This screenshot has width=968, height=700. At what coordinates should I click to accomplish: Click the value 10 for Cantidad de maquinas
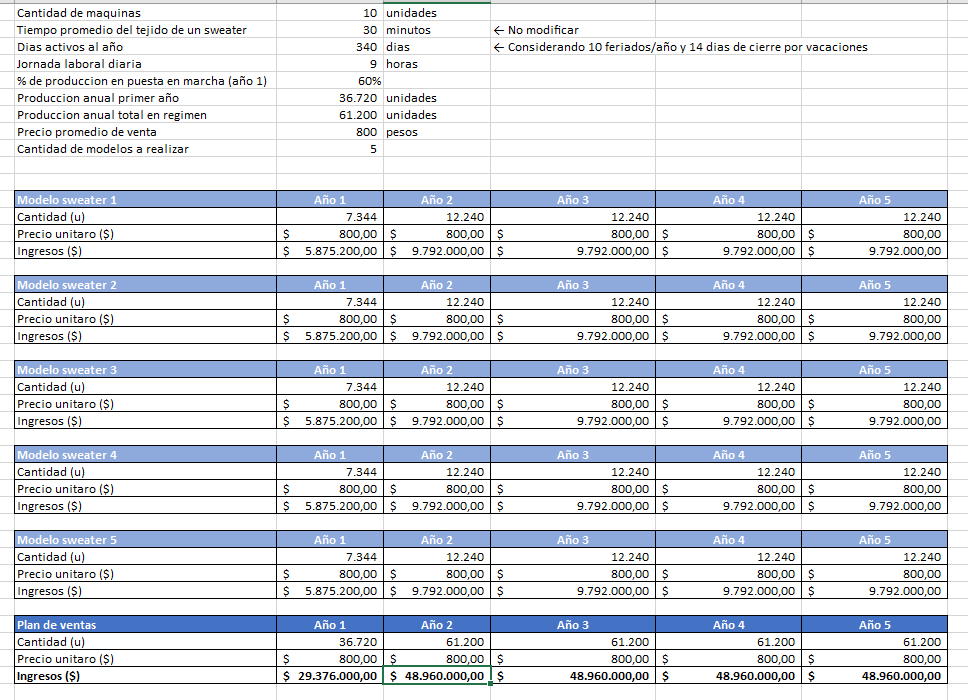coord(330,13)
